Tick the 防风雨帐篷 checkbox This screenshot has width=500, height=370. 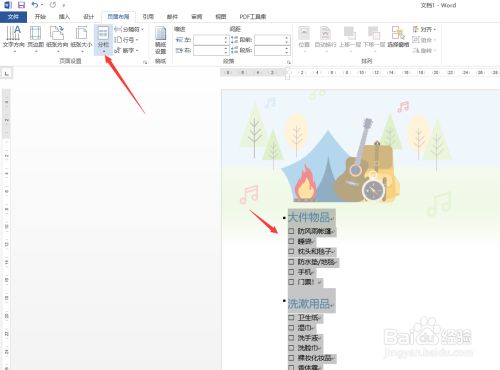click(x=291, y=231)
